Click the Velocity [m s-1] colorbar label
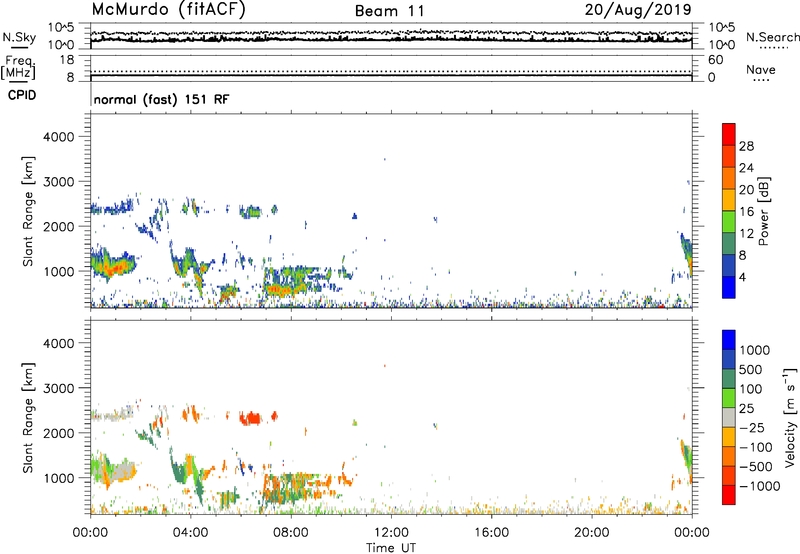Screen dimensions: 800x554 click(x=790, y=418)
